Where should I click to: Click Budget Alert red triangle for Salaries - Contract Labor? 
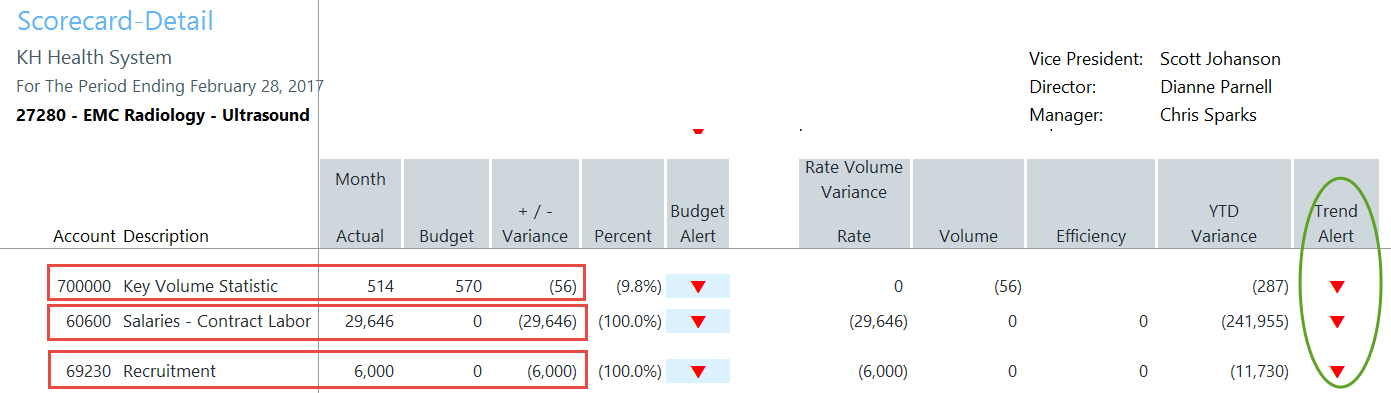tap(698, 322)
